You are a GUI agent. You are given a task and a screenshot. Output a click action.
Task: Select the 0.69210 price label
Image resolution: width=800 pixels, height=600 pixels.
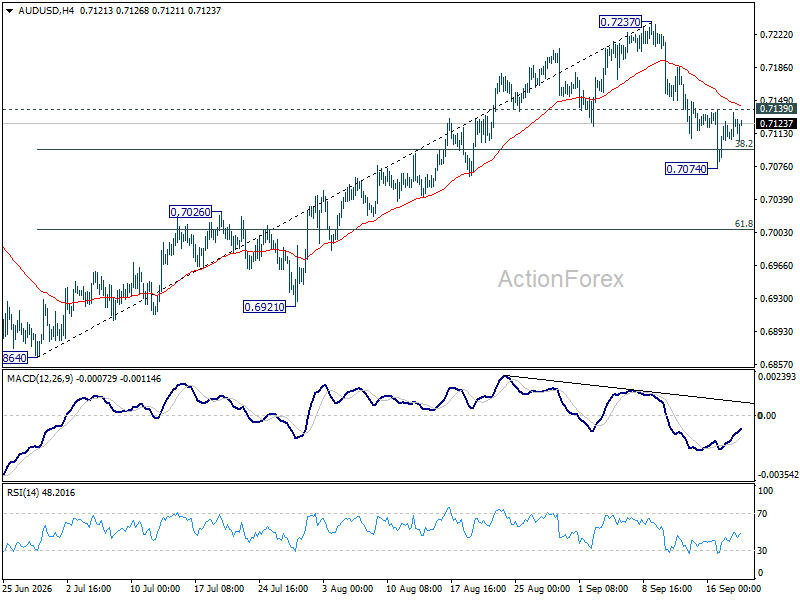tap(264, 307)
